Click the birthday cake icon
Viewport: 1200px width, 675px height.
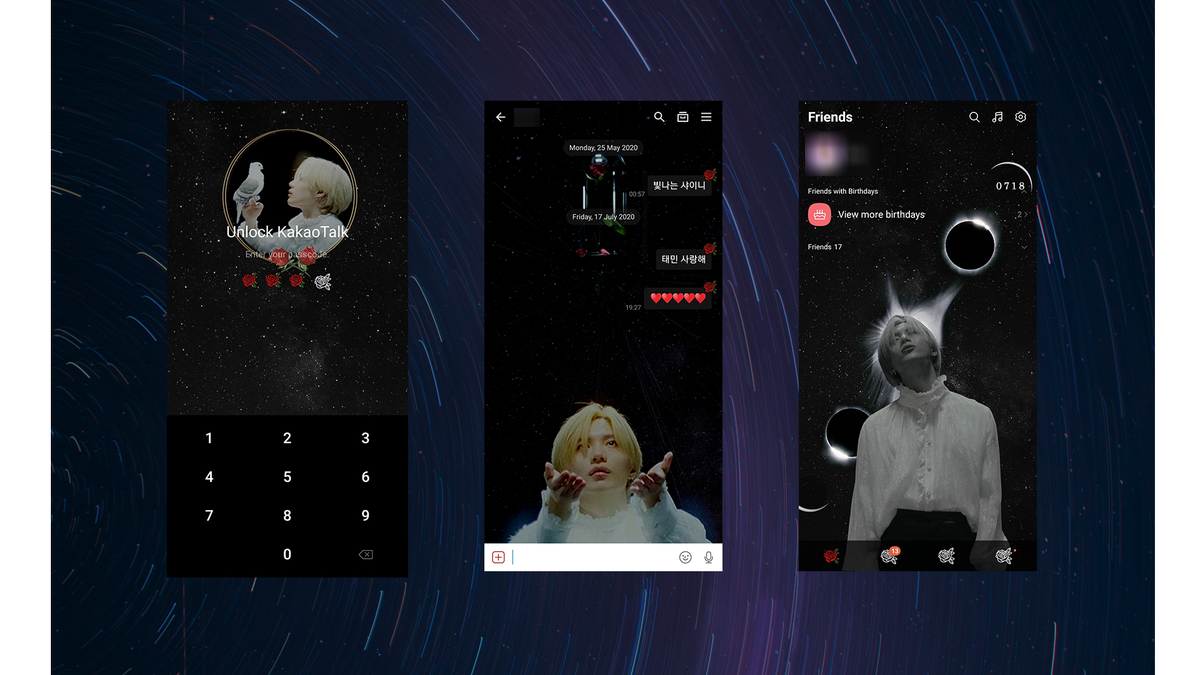coord(819,214)
